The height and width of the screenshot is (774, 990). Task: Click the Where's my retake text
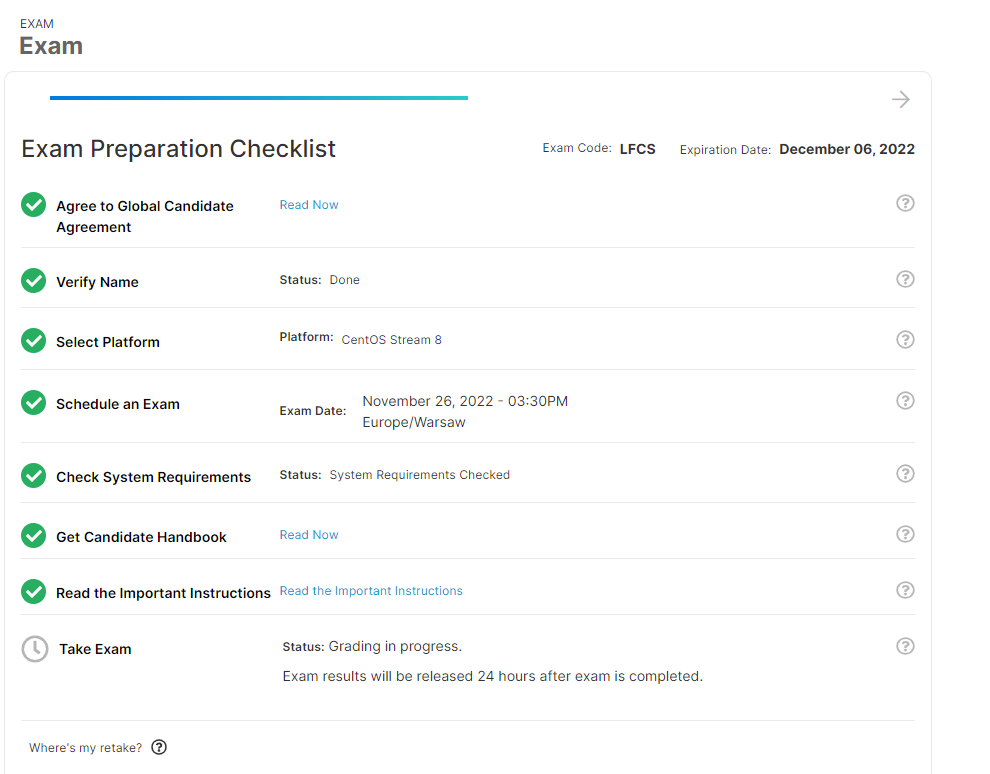pyautogui.click(x=86, y=747)
